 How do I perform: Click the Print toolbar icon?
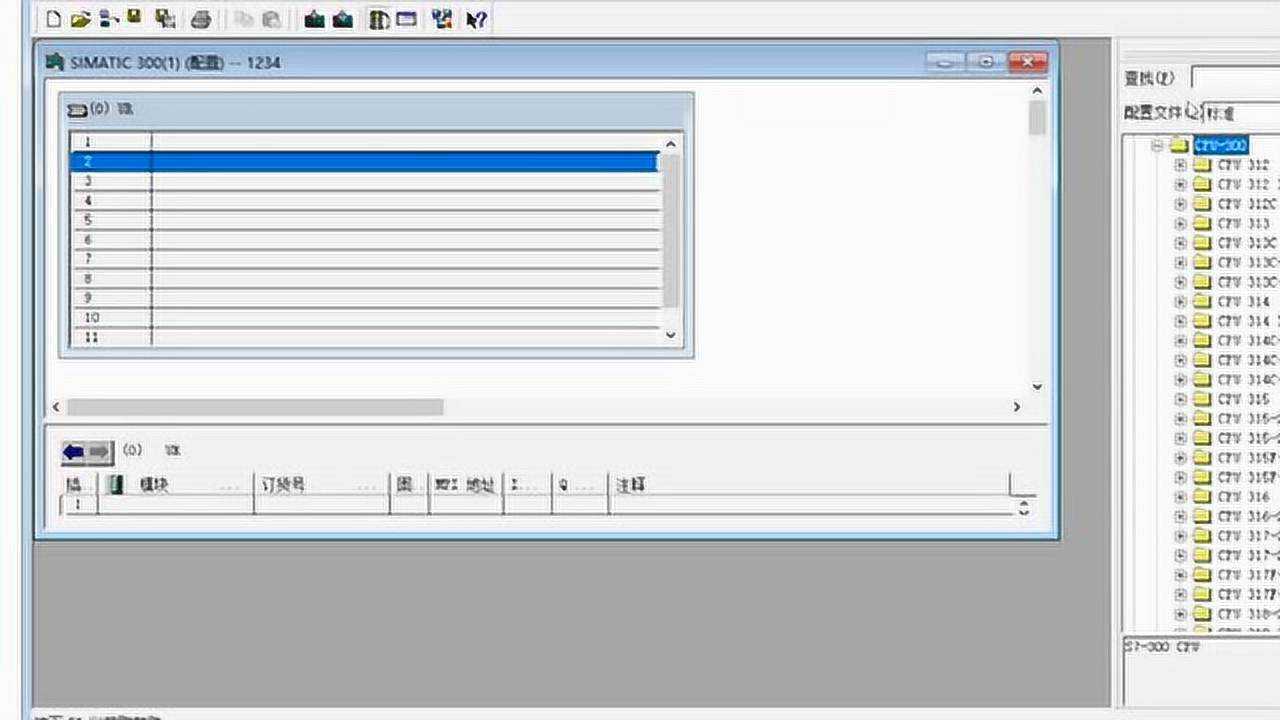[x=201, y=18]
